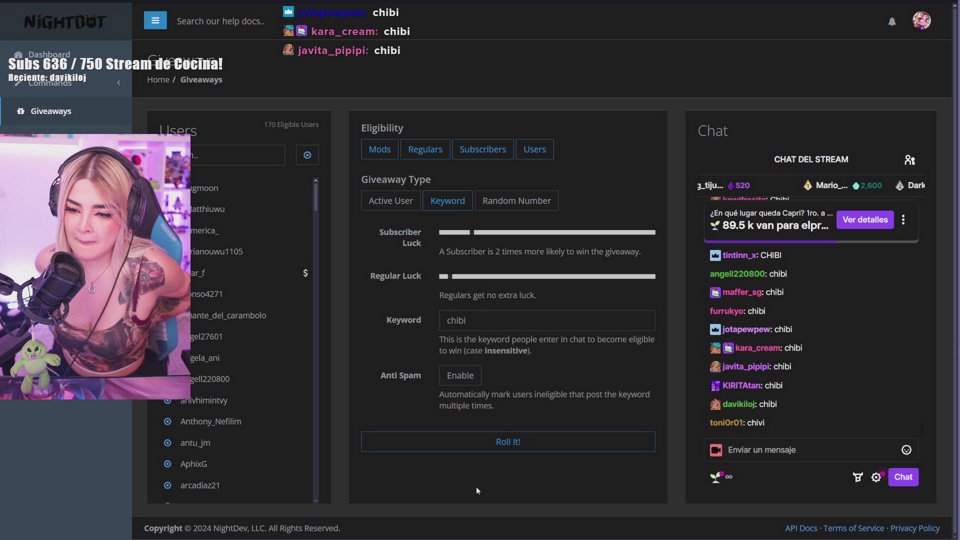Click the three-dot menu on prediction banner
The image size is (960, 540).
click(903, 220)
